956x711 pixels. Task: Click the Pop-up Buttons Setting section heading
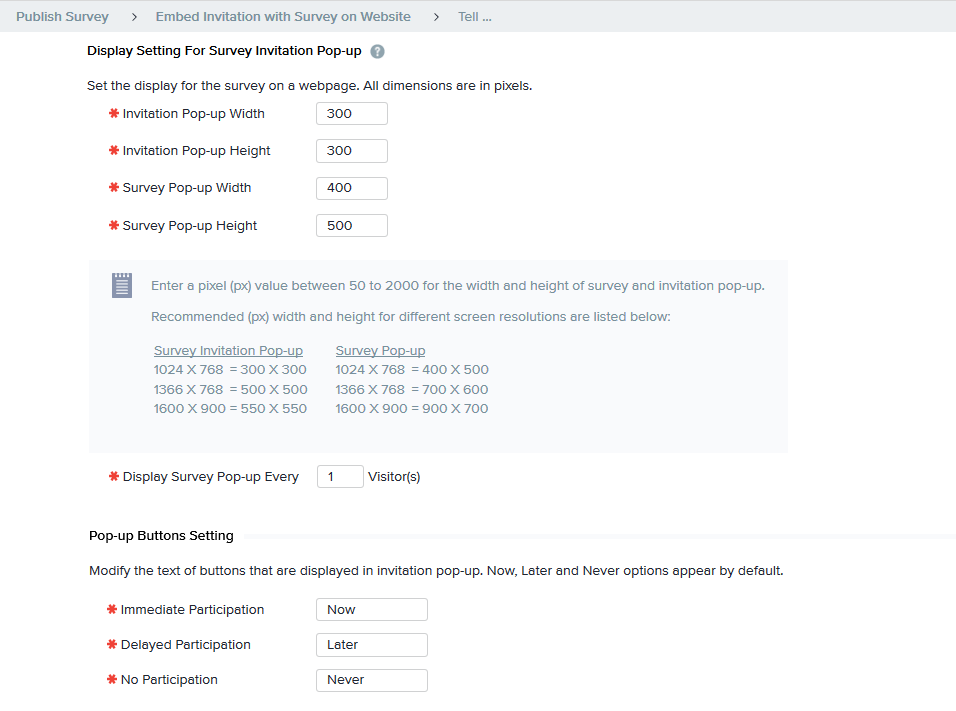tap(161, 536)
